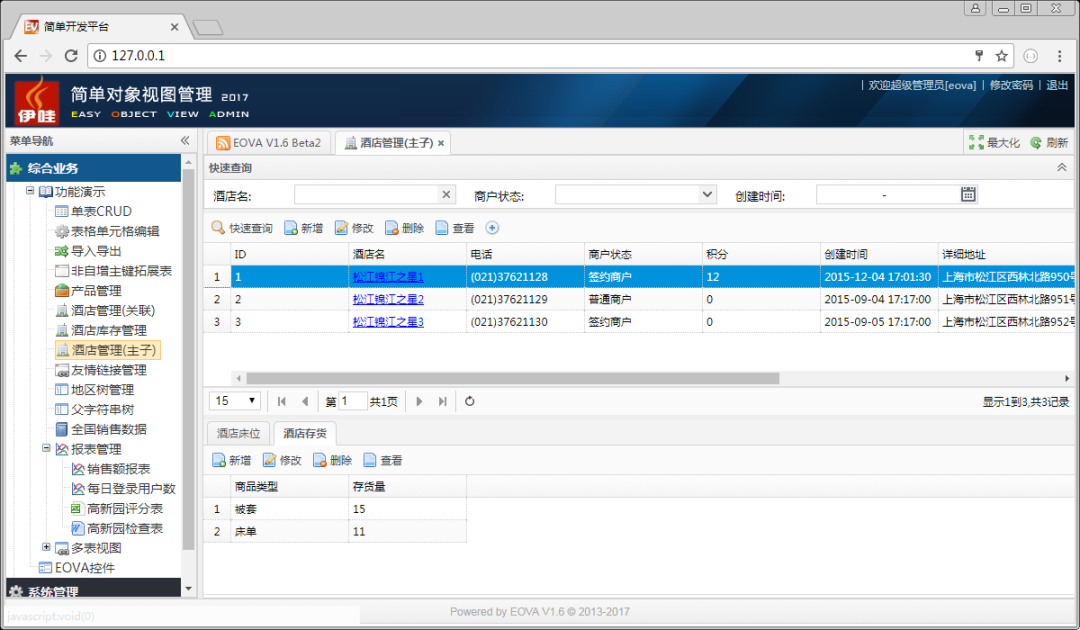Clear the hotel name field with X

coord(446,194)
